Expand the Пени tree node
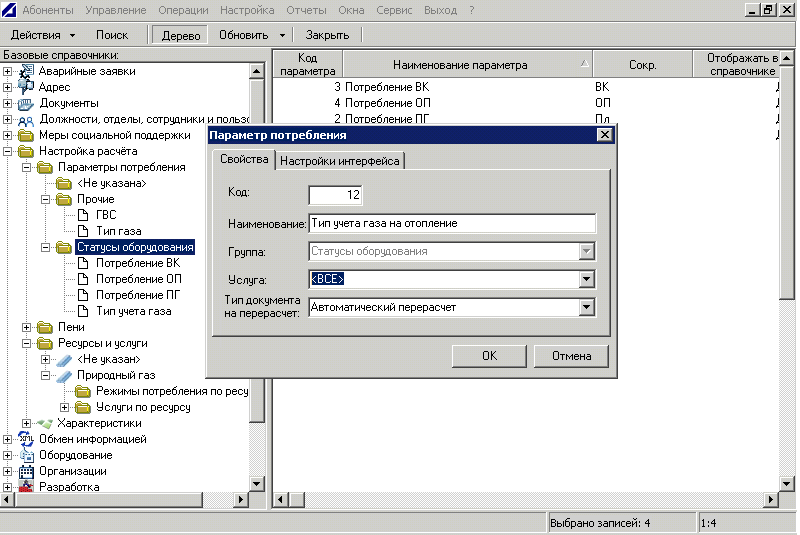The image size is (800, 535). 27,327
